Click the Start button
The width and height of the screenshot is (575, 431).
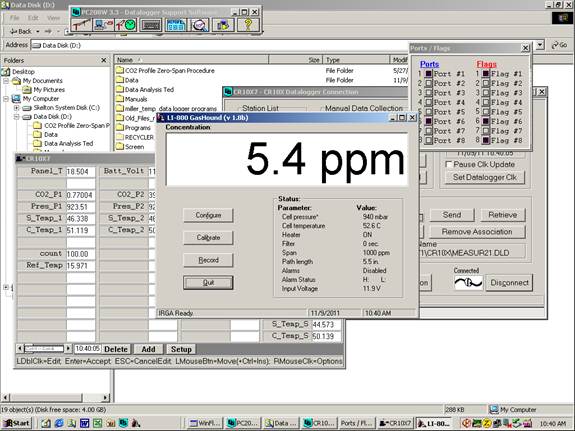(17, 423)
